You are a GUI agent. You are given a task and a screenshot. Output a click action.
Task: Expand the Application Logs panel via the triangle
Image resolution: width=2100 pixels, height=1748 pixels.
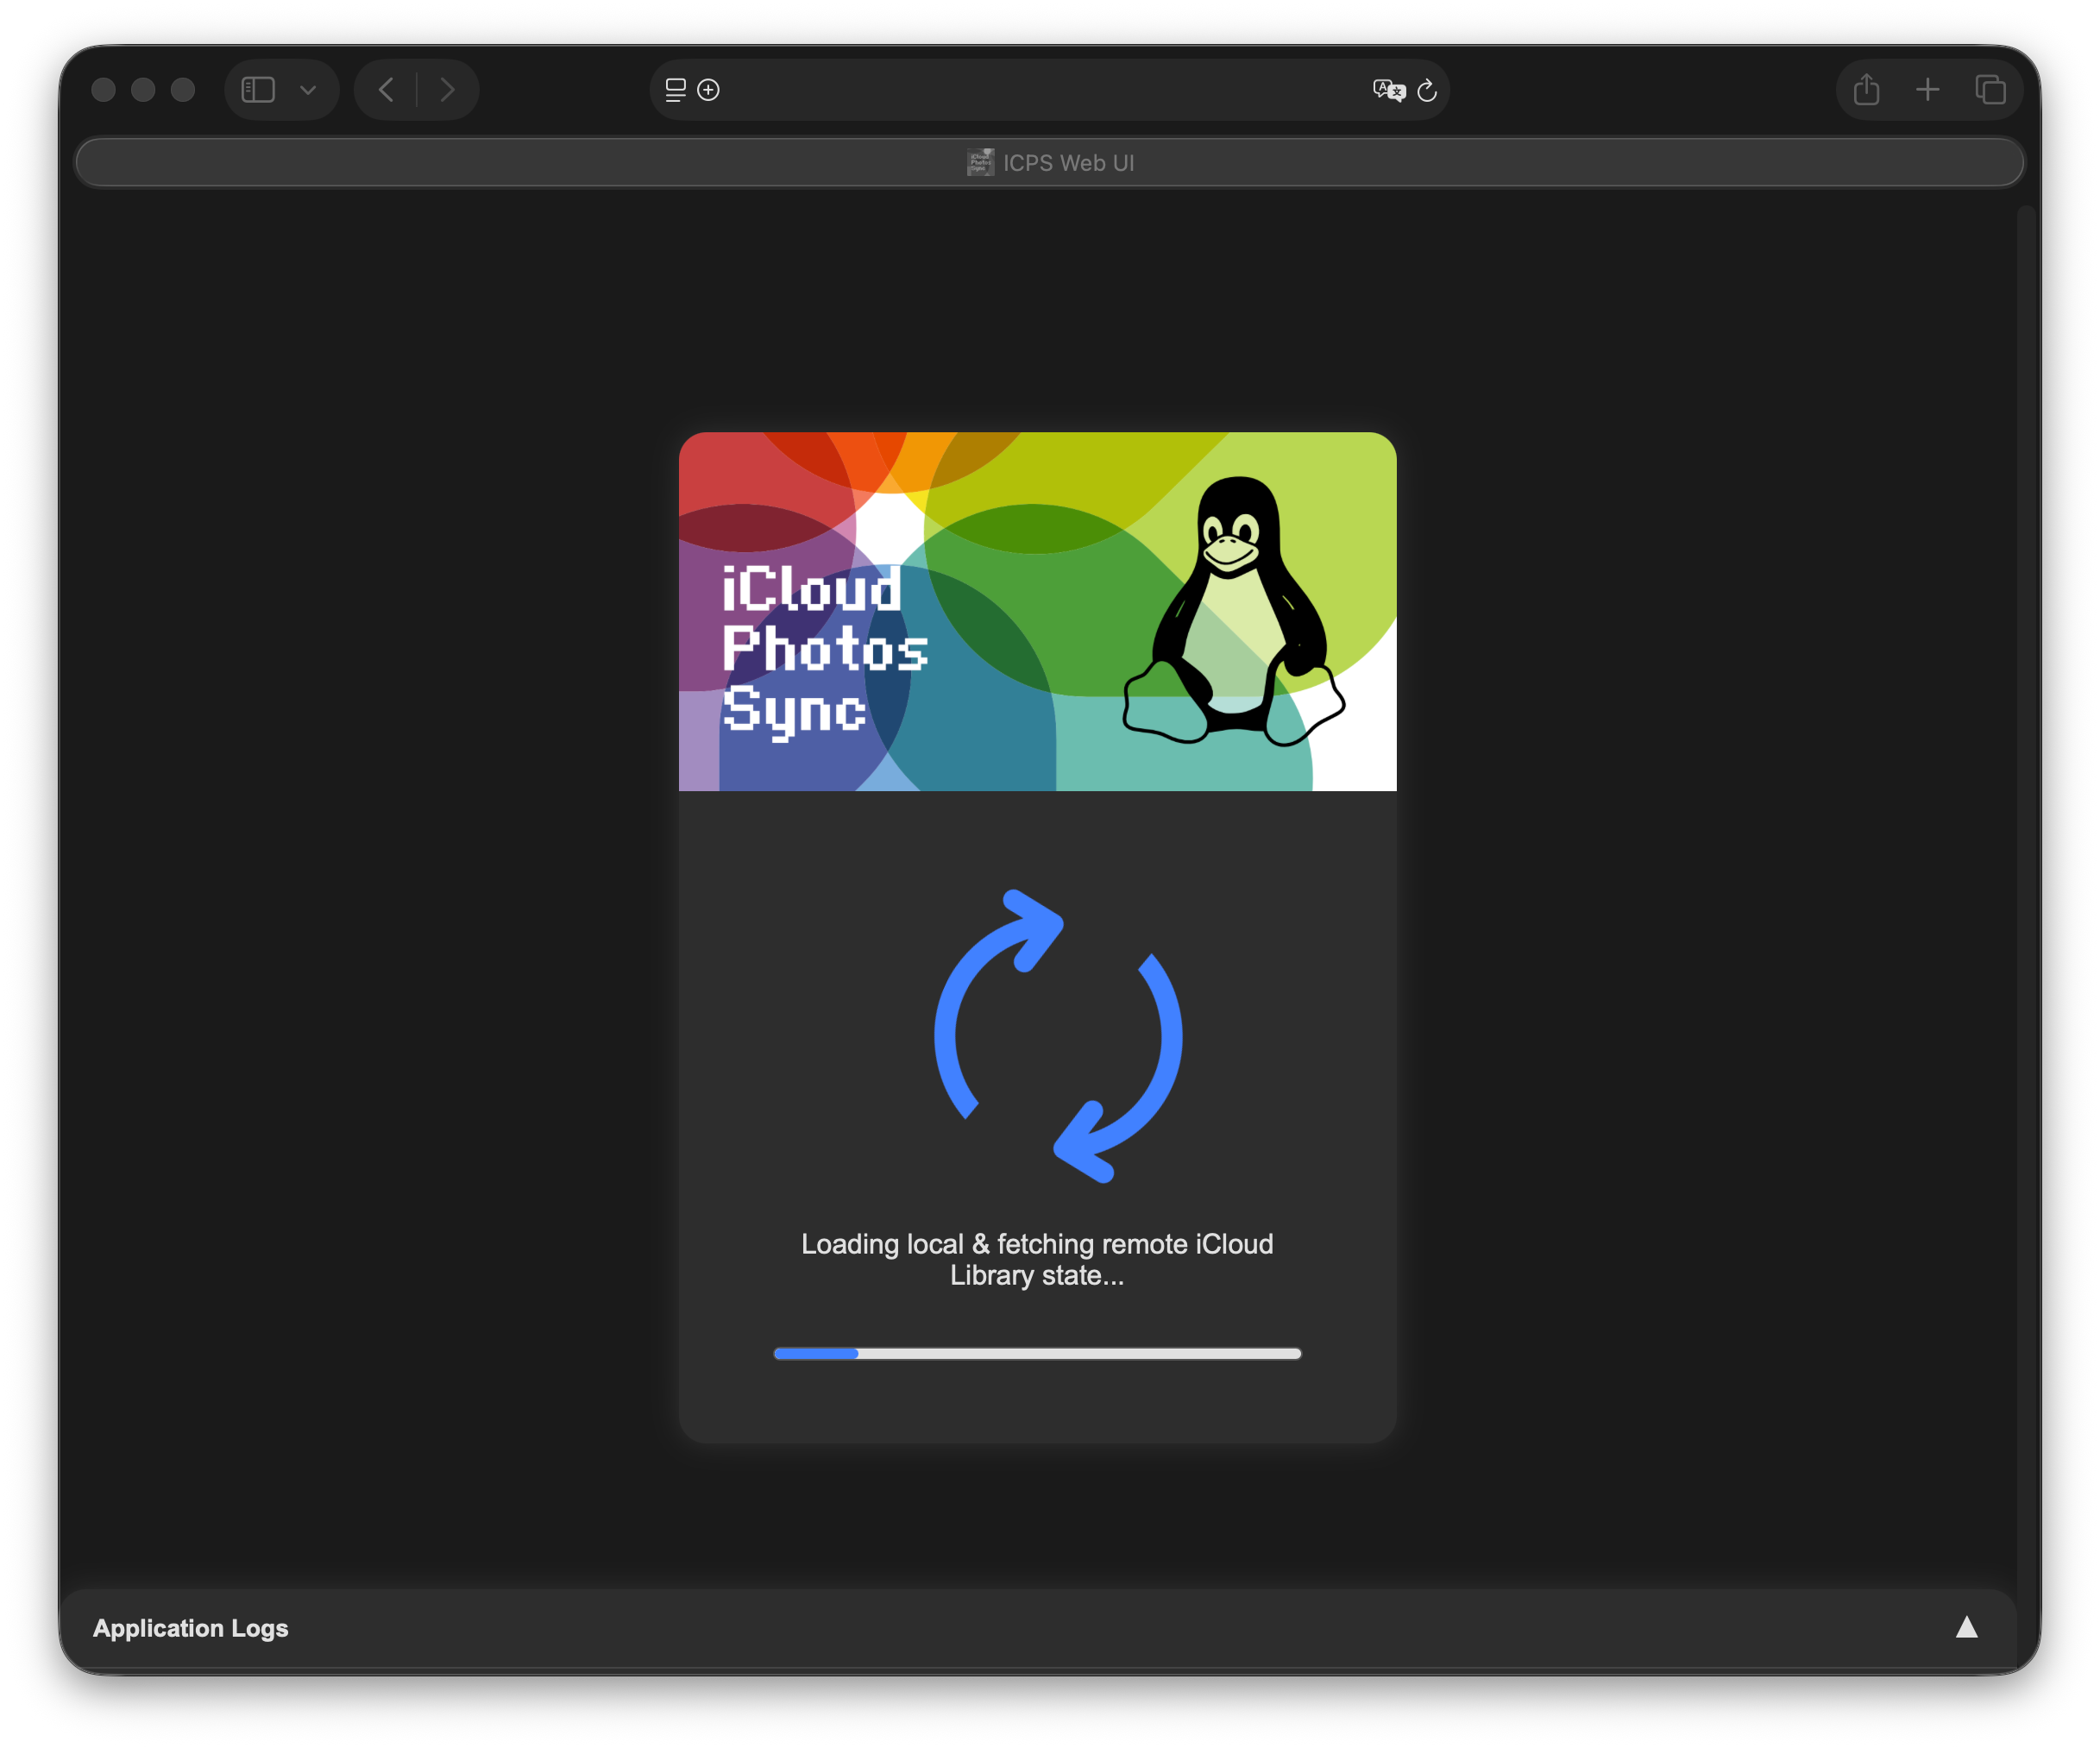(1965, 1627)
